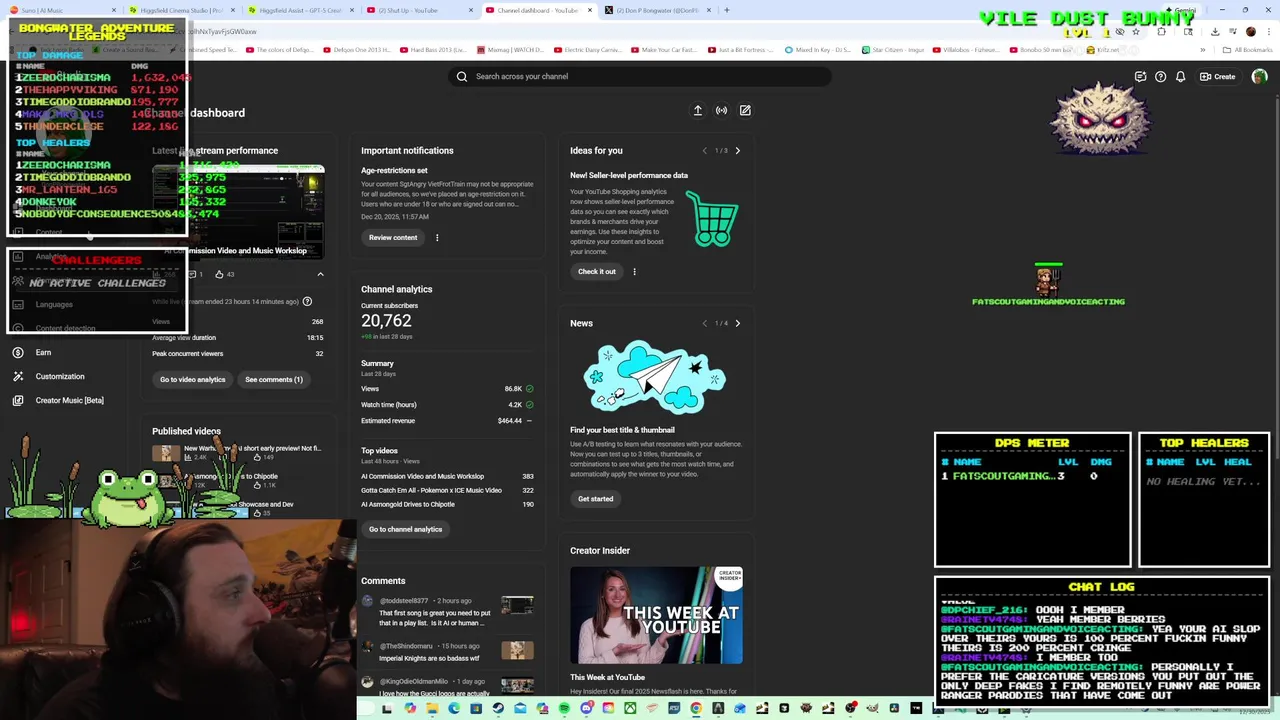Click the Creator Music sidebar icon
Image resolution: width=1280 pixels, height=720 pixels.
click(18, 400)
